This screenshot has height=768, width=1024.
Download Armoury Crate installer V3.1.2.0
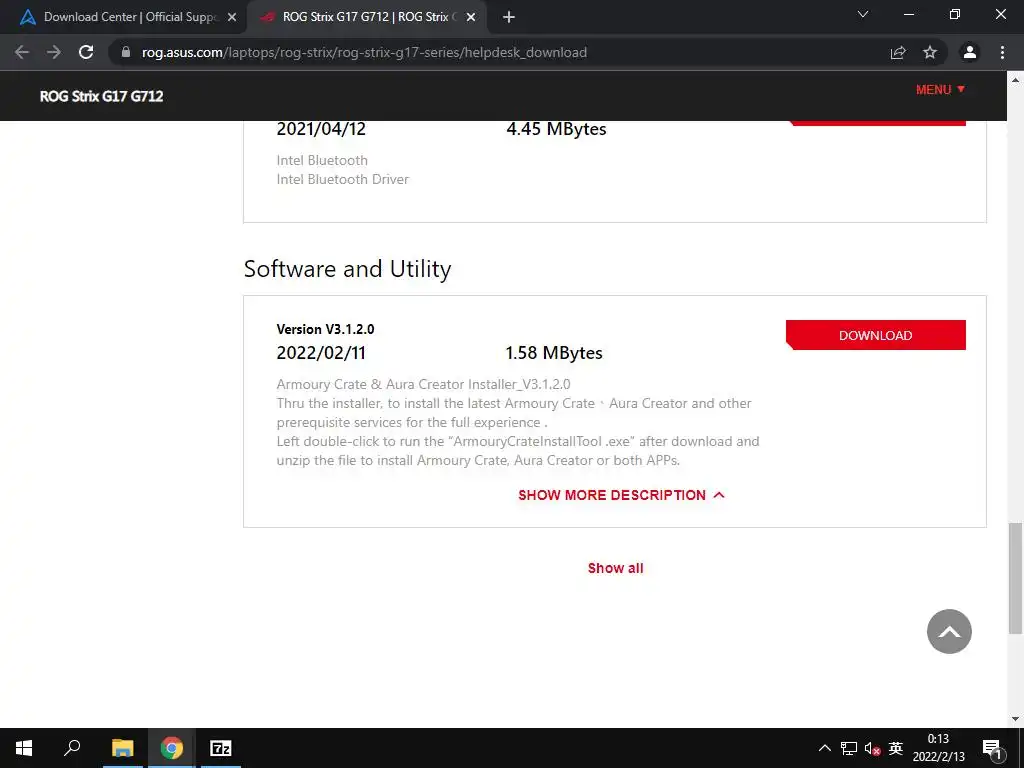click(875, 335)
